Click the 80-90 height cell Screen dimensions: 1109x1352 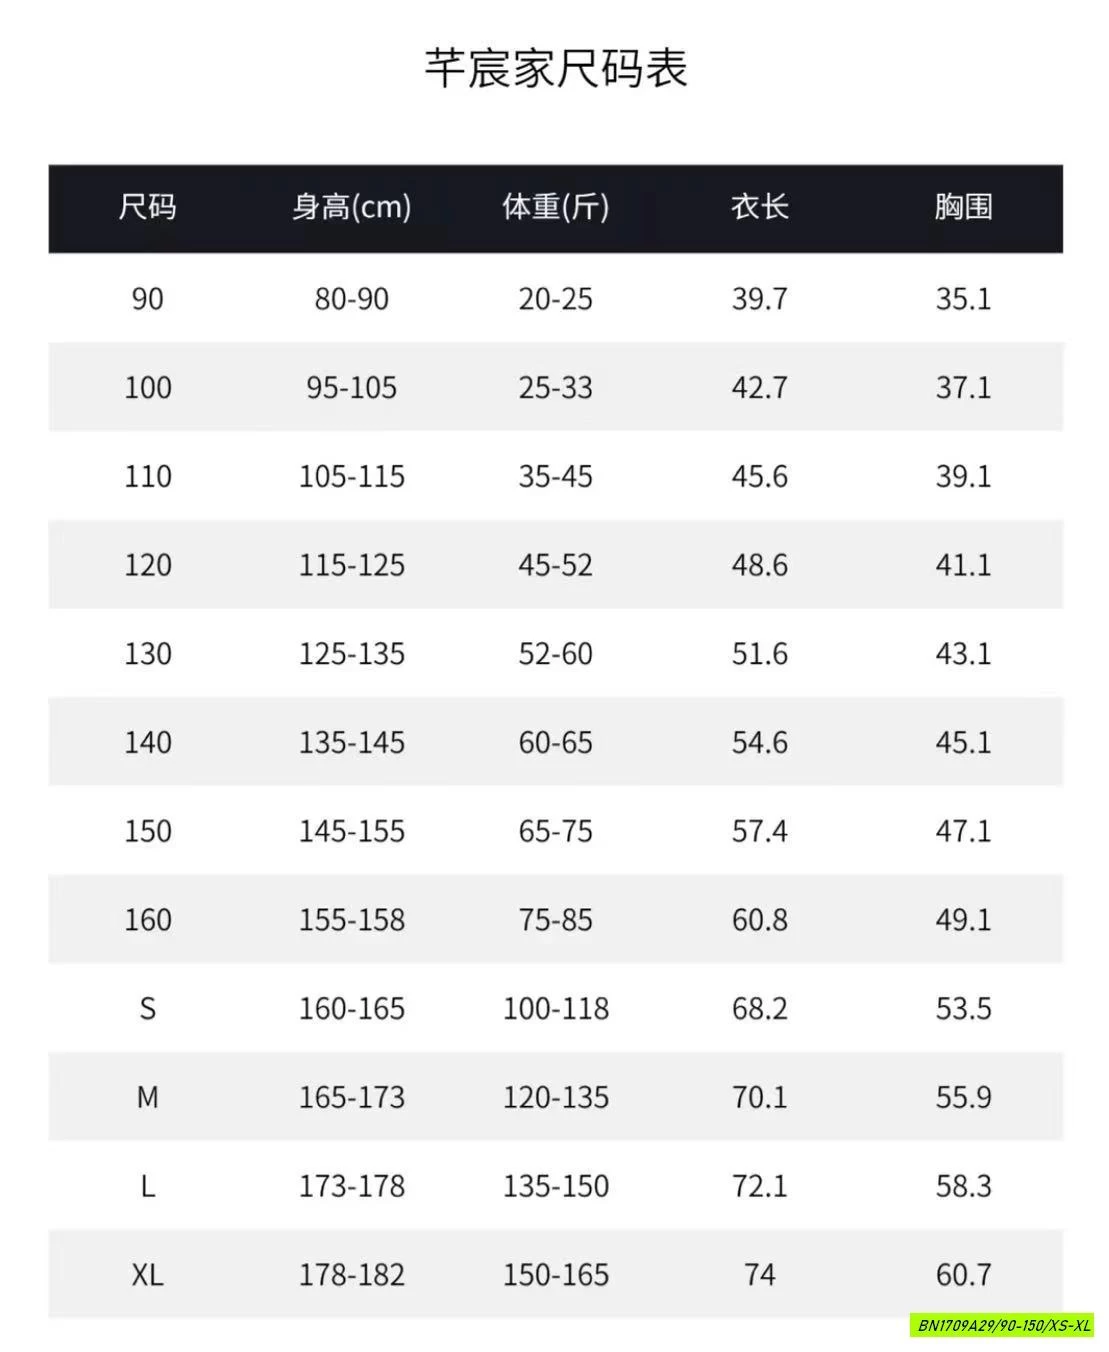pyautogui.click(x=351, y=298)
